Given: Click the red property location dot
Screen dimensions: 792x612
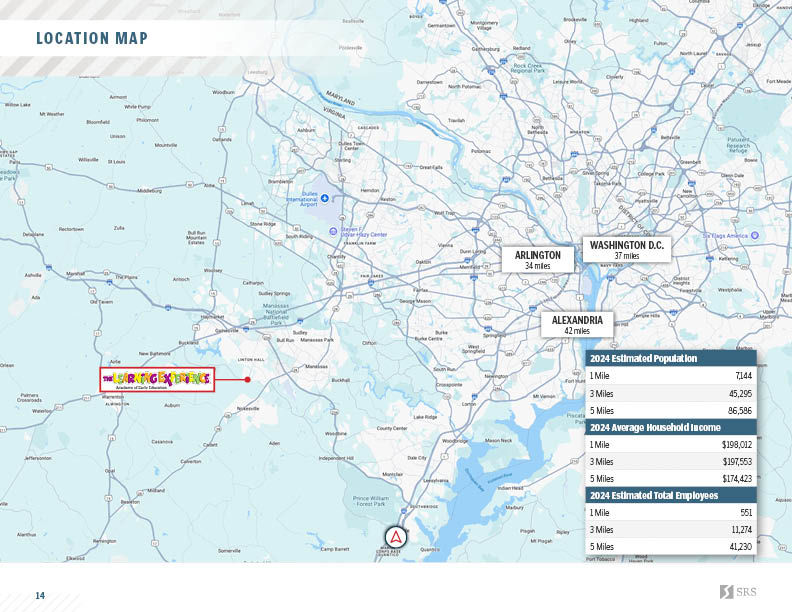Looking at the screenshot, I should [x=248, y=380].
